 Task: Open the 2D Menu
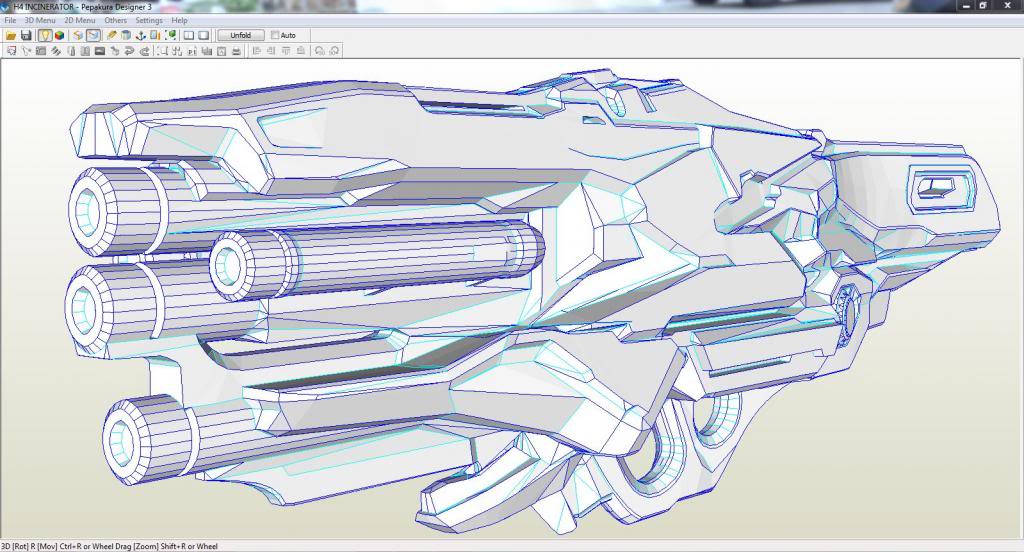[x=80, y=20]
